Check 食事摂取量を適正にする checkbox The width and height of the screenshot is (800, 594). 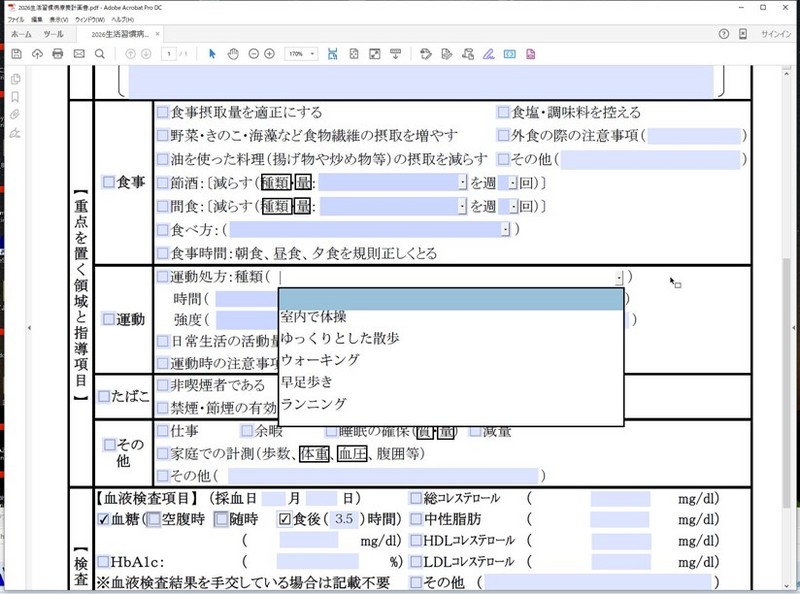coord(162,112)
